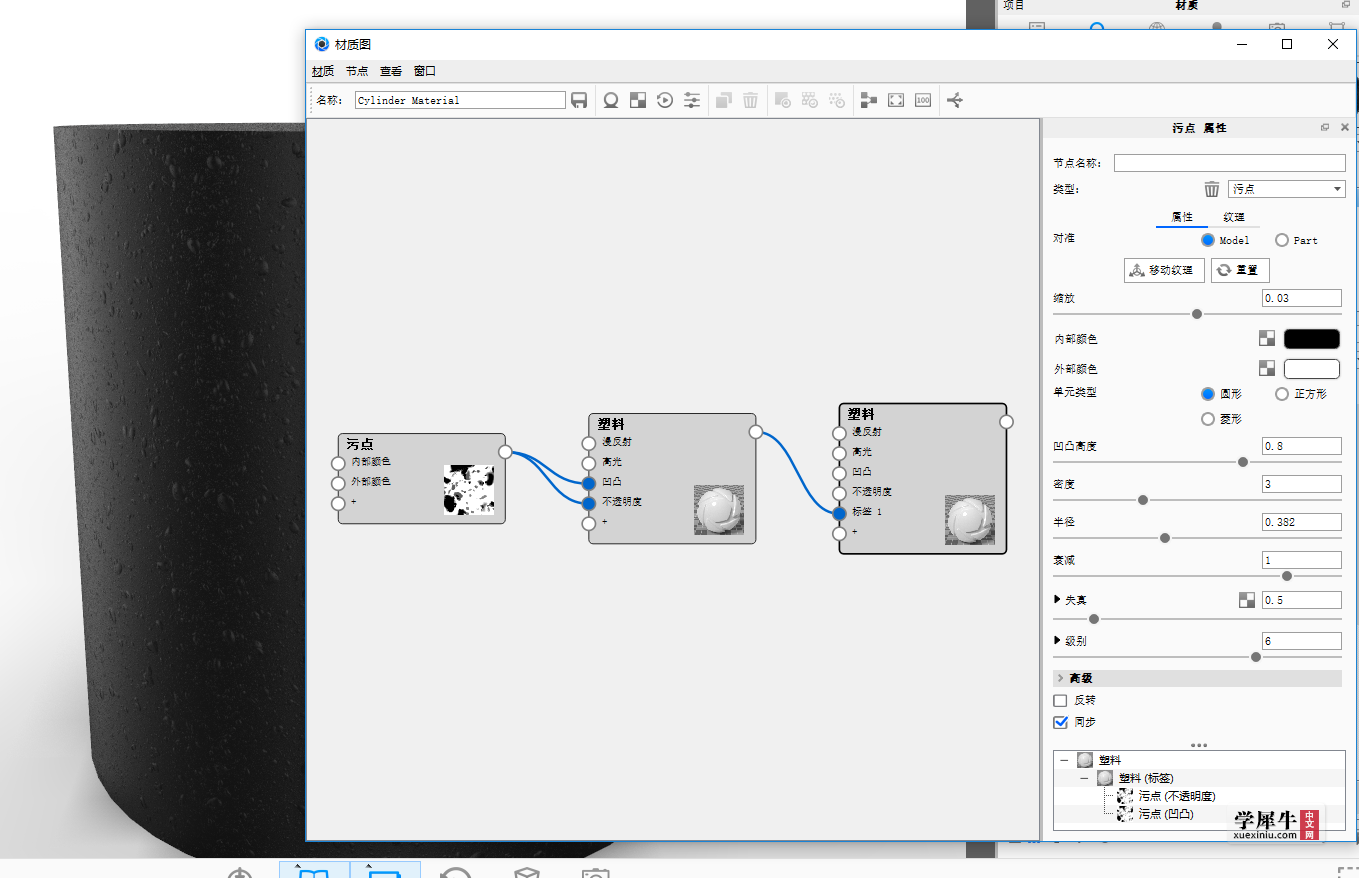Click output socket of right 塑料 node
The width and height of the screenshot is (1359, 878).
coord(1006,422)
